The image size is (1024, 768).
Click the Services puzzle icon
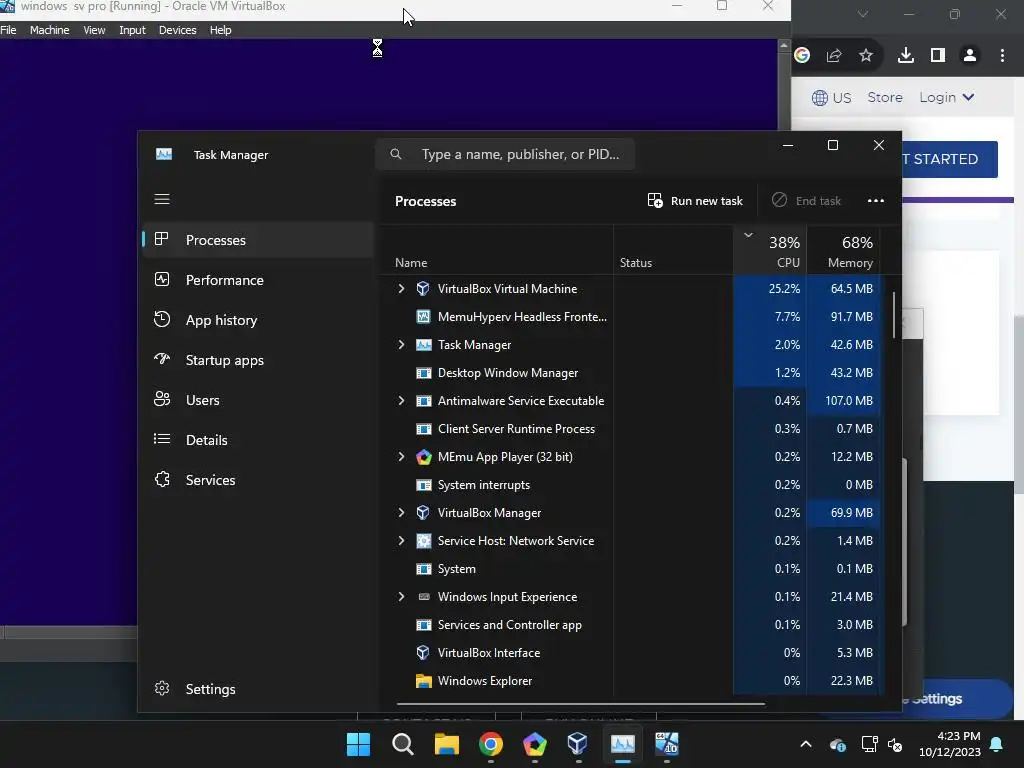pos(162,479)
